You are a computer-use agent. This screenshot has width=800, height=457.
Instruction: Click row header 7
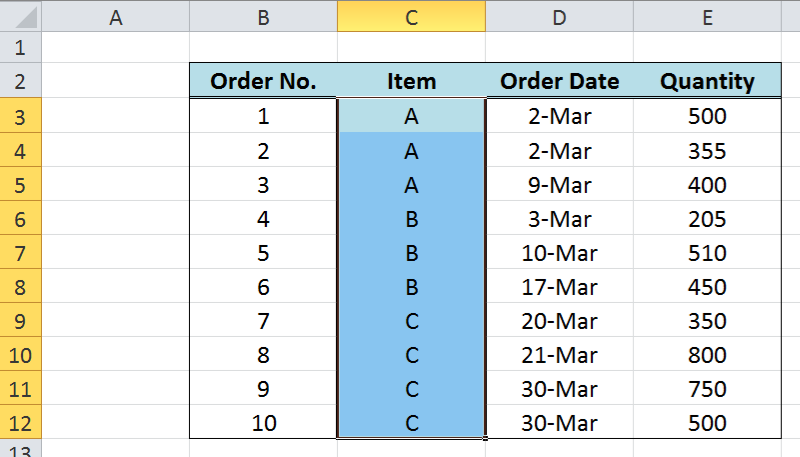pos(20,252)
